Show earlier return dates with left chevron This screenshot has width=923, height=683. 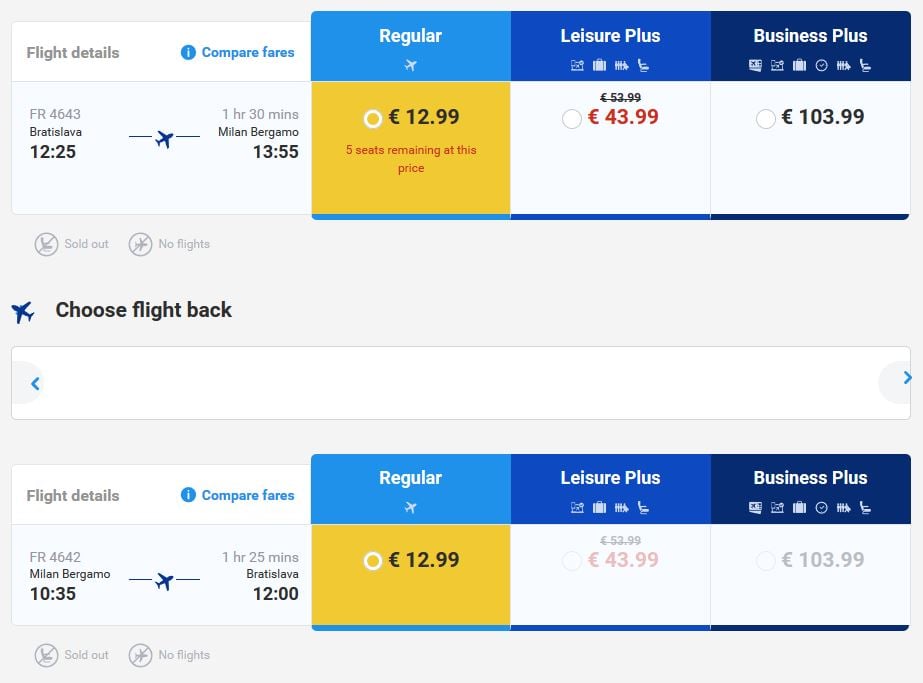(35, 383)
